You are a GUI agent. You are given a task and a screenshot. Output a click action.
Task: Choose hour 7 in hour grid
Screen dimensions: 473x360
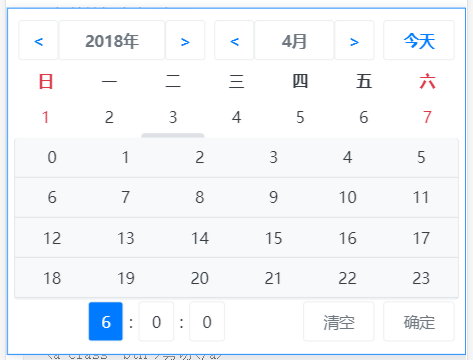point(126,197)
